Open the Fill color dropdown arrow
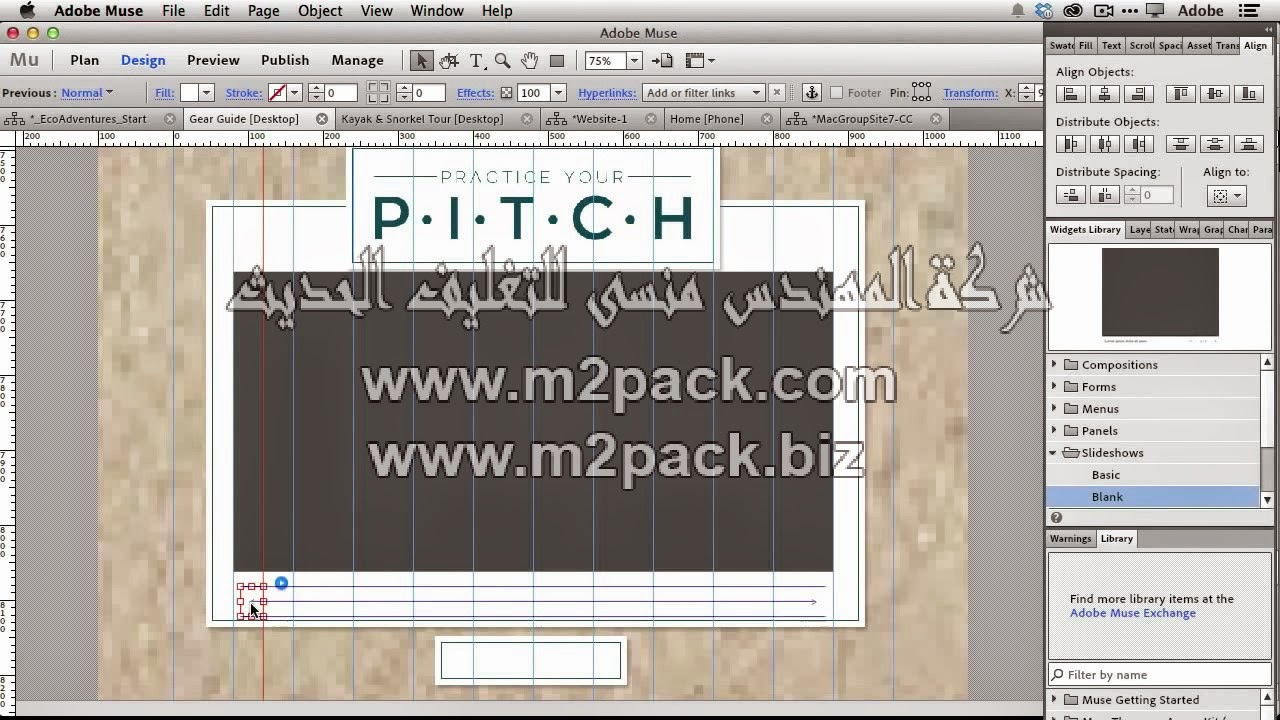The width and height of the screenshot is (1280, 720). click(206, 93)
